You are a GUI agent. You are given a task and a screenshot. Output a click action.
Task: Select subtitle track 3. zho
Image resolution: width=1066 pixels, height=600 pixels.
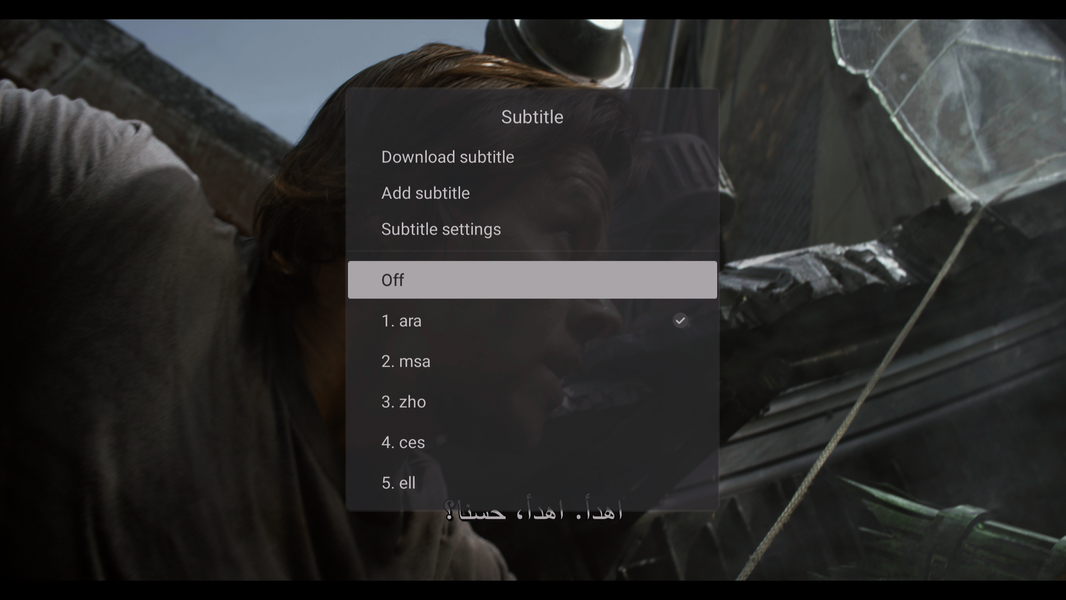[x=532, y=402]
